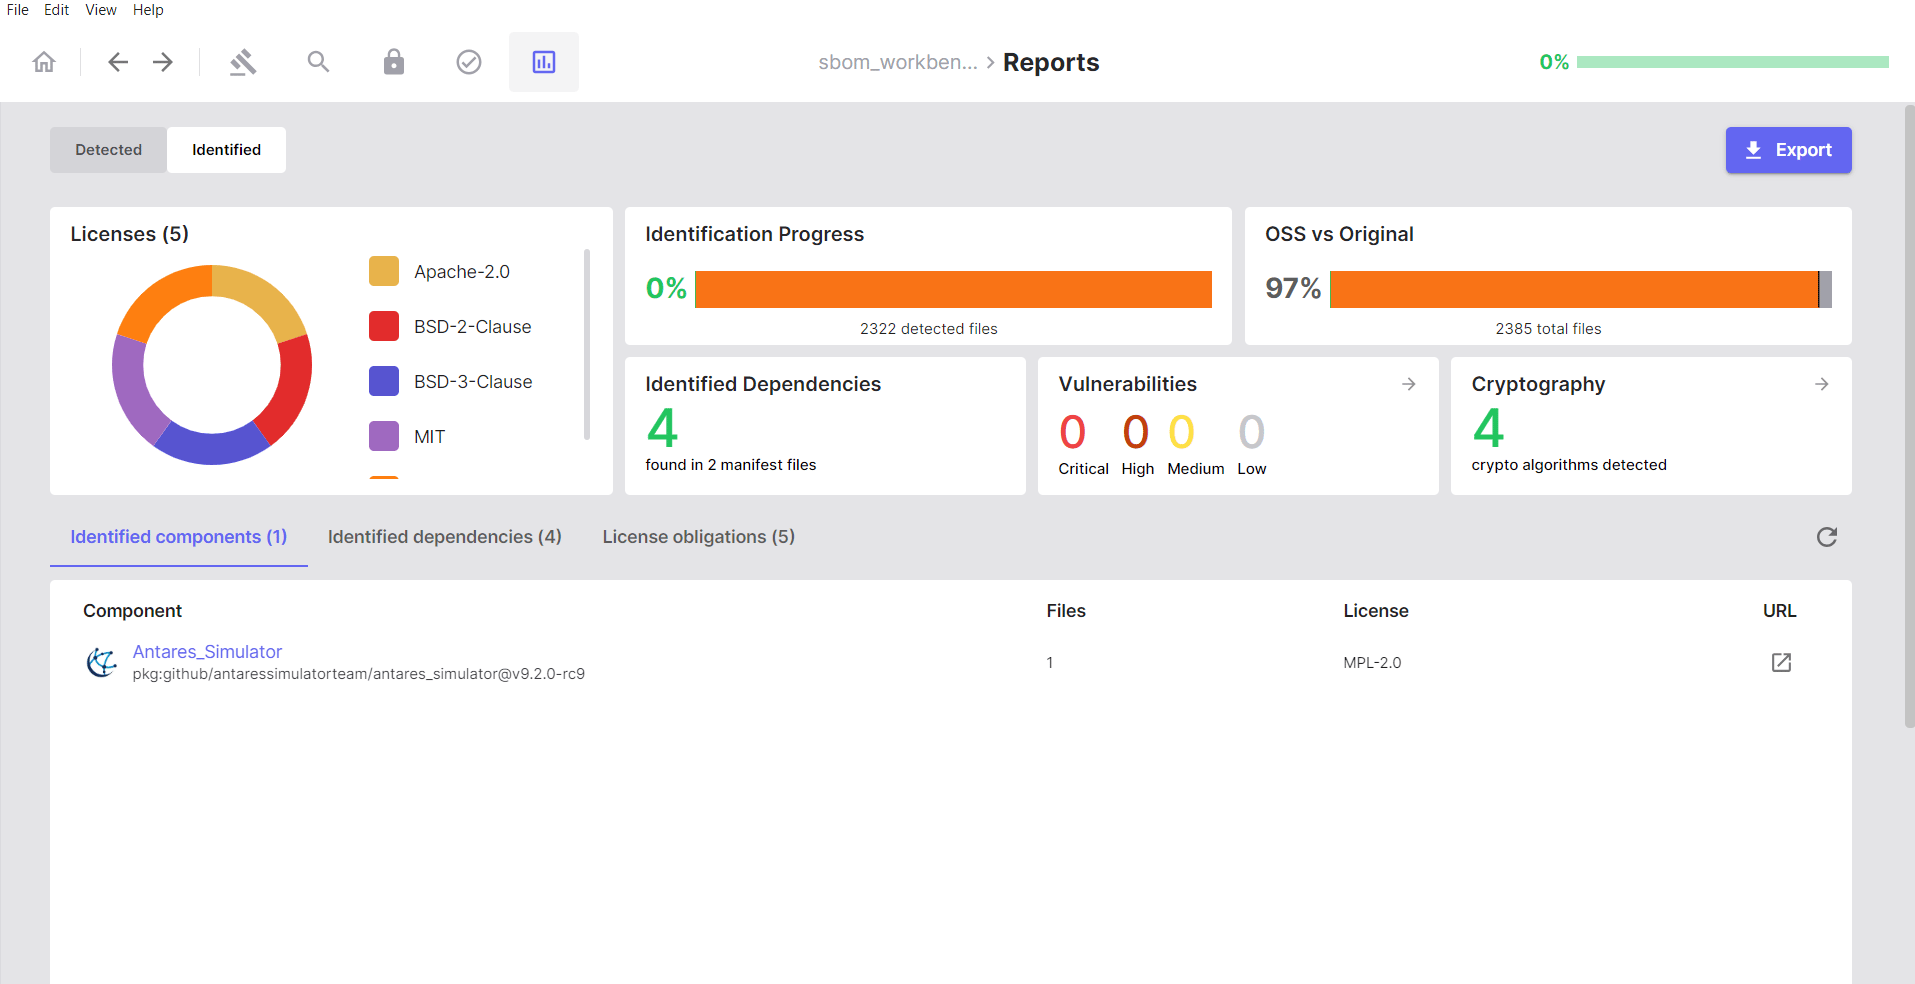Viewport: 1915px width, 984px height.
Task: Click the High vulnerabilities count
Action: pos(1136,432)
